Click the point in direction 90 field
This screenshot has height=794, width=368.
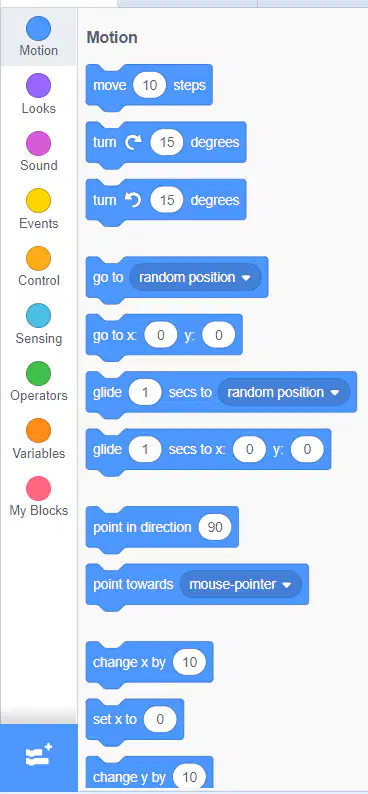215,527
